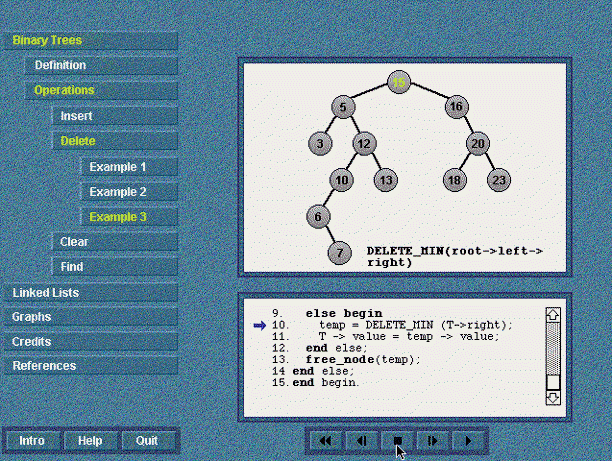612x461 pixels.
Task: Click tree node 7
Action: 340,253
